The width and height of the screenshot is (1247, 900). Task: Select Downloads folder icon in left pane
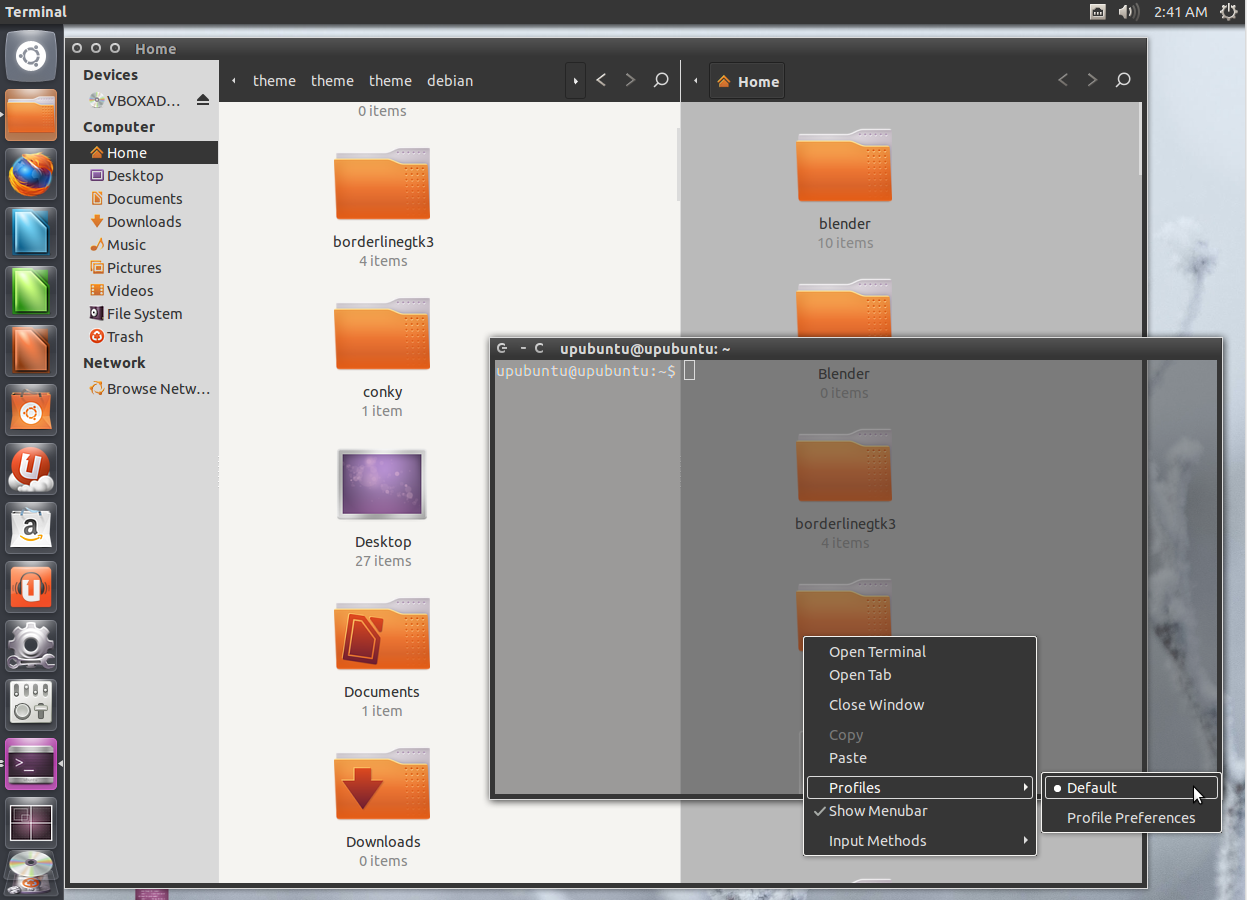tap(382, 785)
